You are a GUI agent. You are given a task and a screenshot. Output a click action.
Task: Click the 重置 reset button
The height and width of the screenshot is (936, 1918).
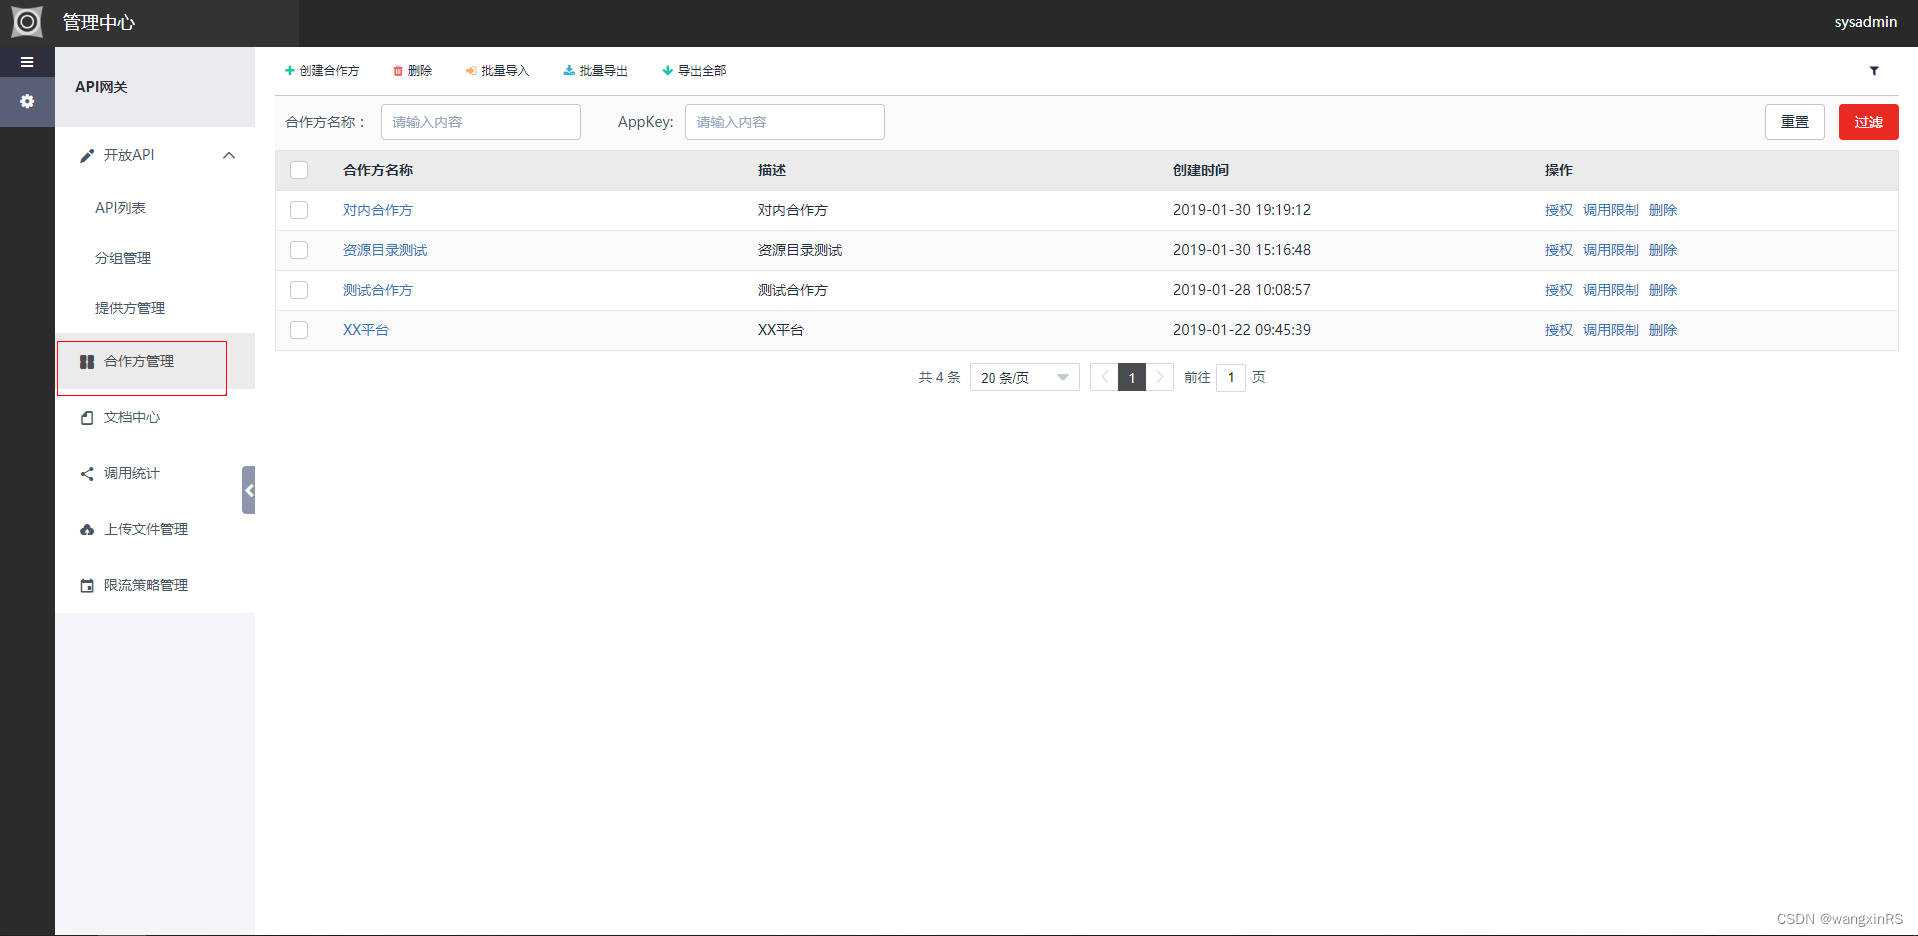coord(1795,122)
